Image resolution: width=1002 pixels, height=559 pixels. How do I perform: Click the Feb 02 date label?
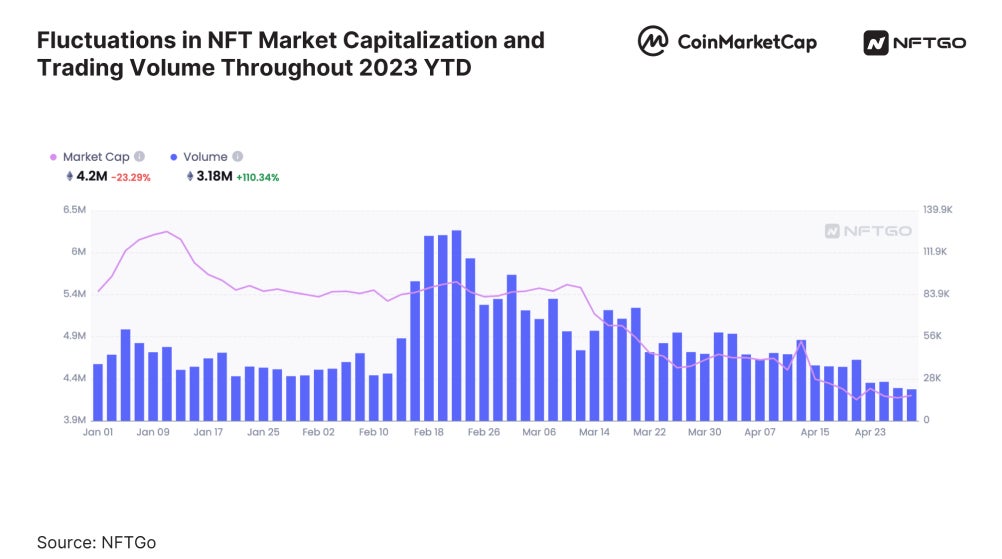[318, 432]
